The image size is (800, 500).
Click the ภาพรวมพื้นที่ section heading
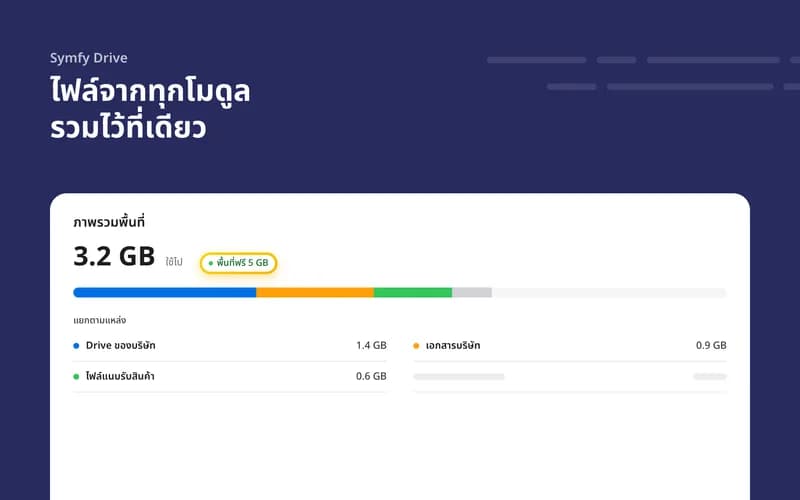[x=109, y=222]
